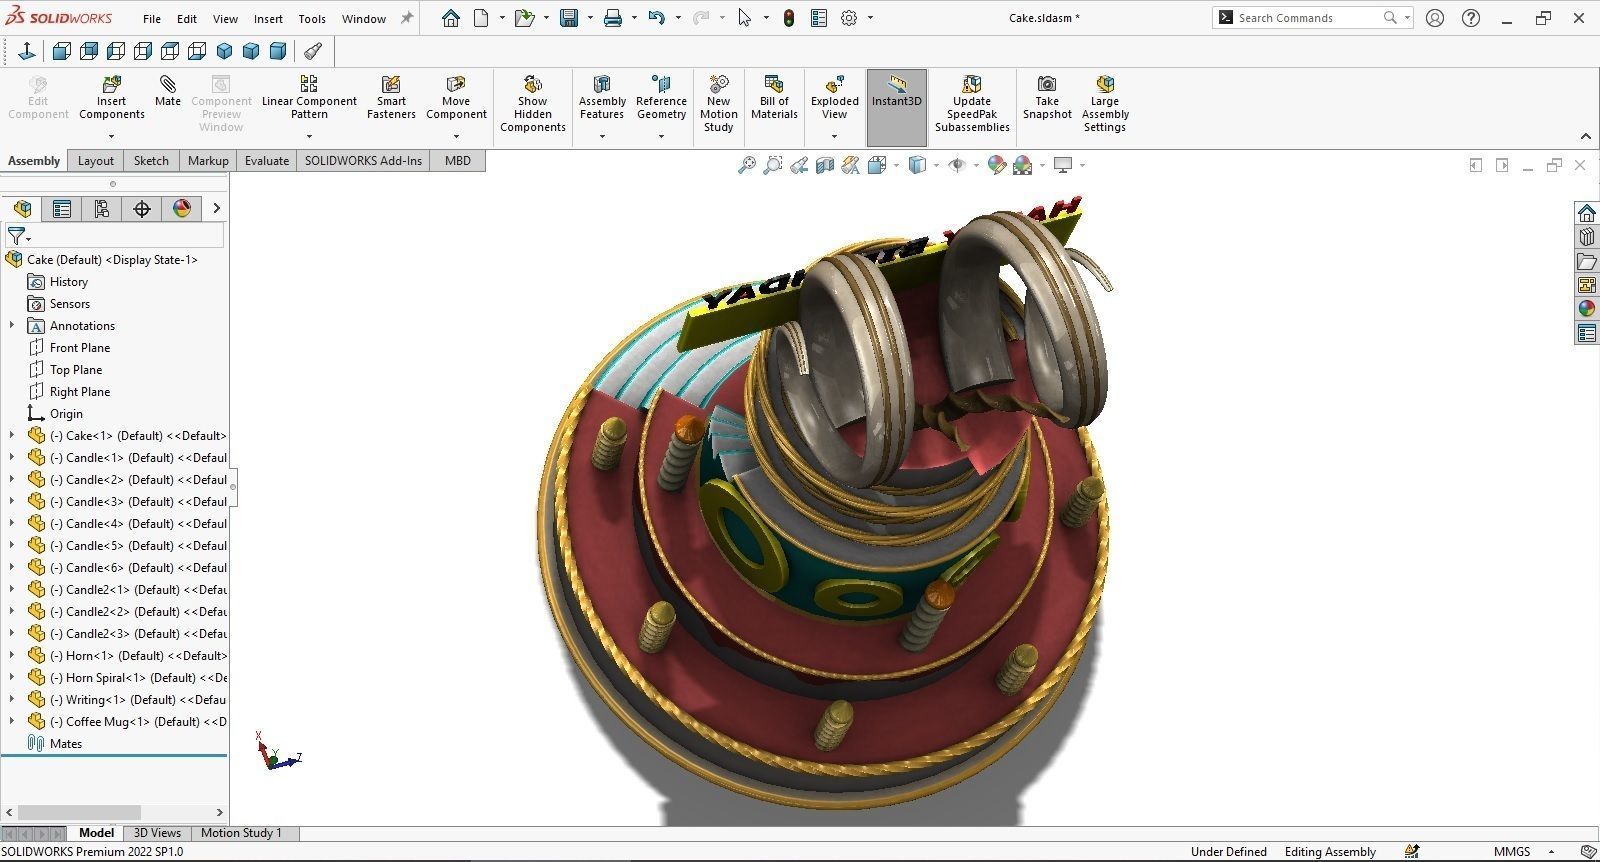Open ConfigurationManager tab icon
The height and width of the screenshot is (862, 1600).
(102, 208)
